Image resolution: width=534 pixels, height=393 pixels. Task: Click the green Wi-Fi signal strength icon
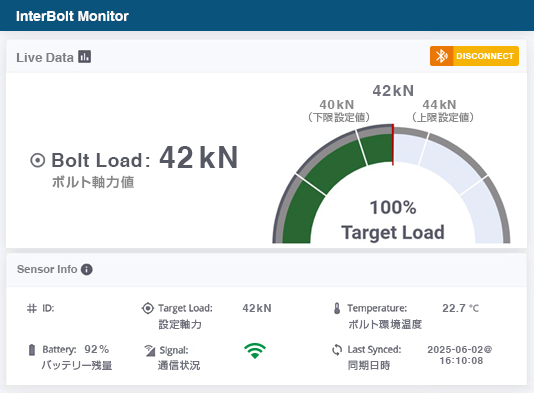pyautogui.click(x=255, y=351)
